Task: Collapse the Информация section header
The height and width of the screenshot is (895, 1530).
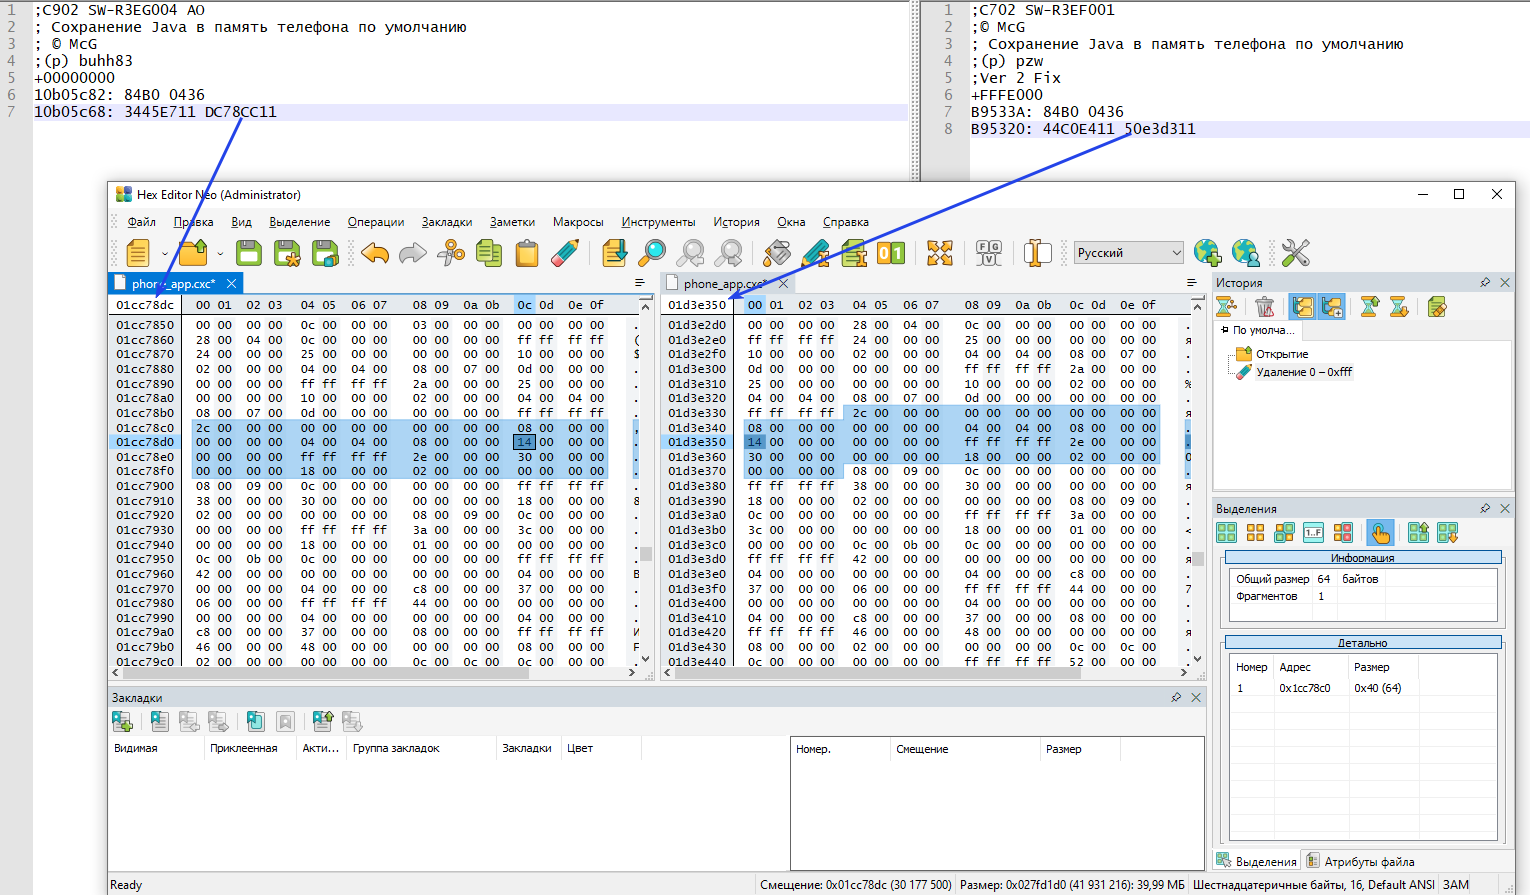Action: [1362, 557]
